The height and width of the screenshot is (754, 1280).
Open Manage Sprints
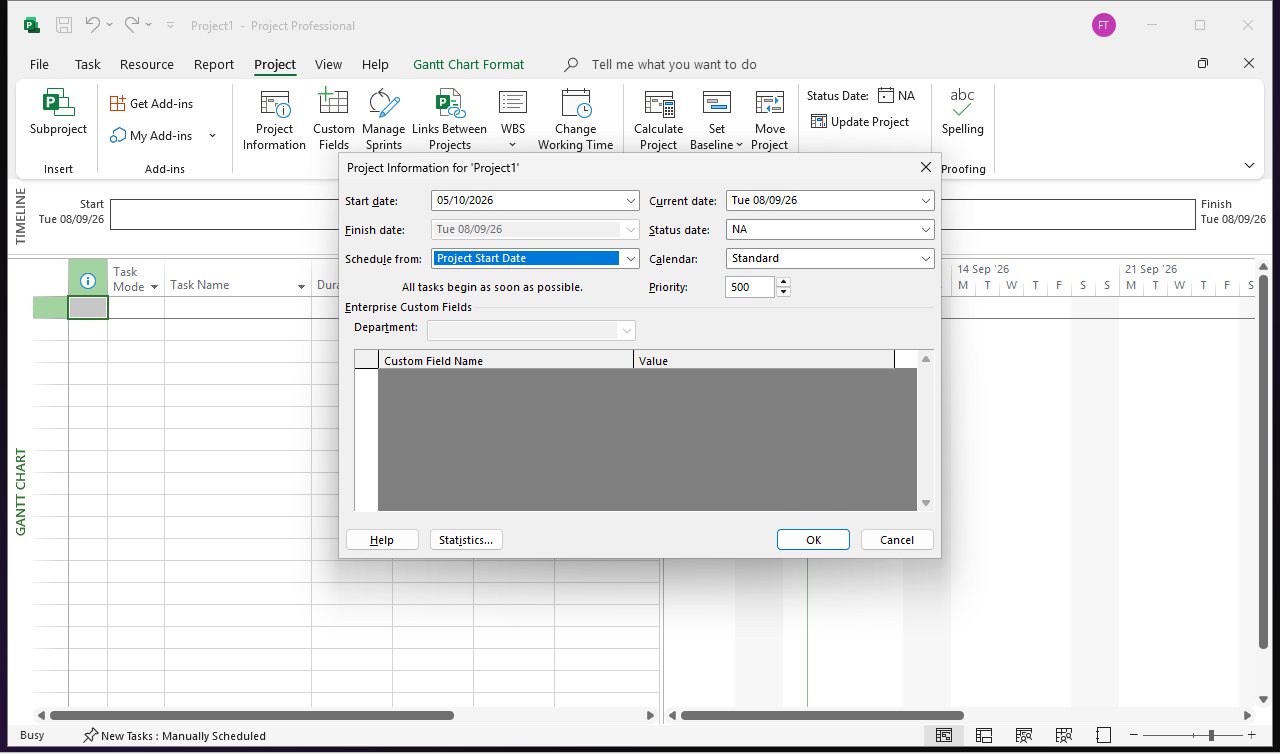383,120
